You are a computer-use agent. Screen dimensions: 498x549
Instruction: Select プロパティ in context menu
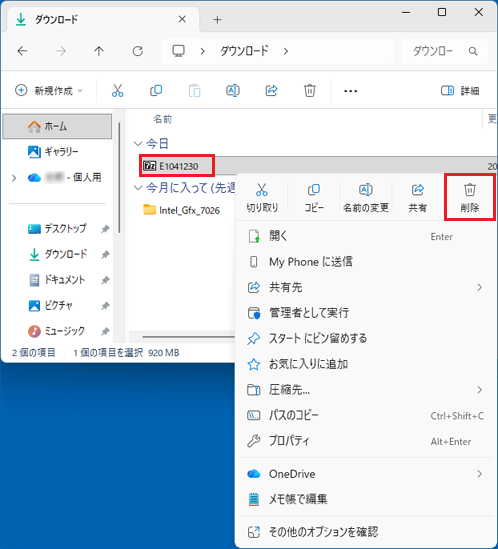click(366, 441)
